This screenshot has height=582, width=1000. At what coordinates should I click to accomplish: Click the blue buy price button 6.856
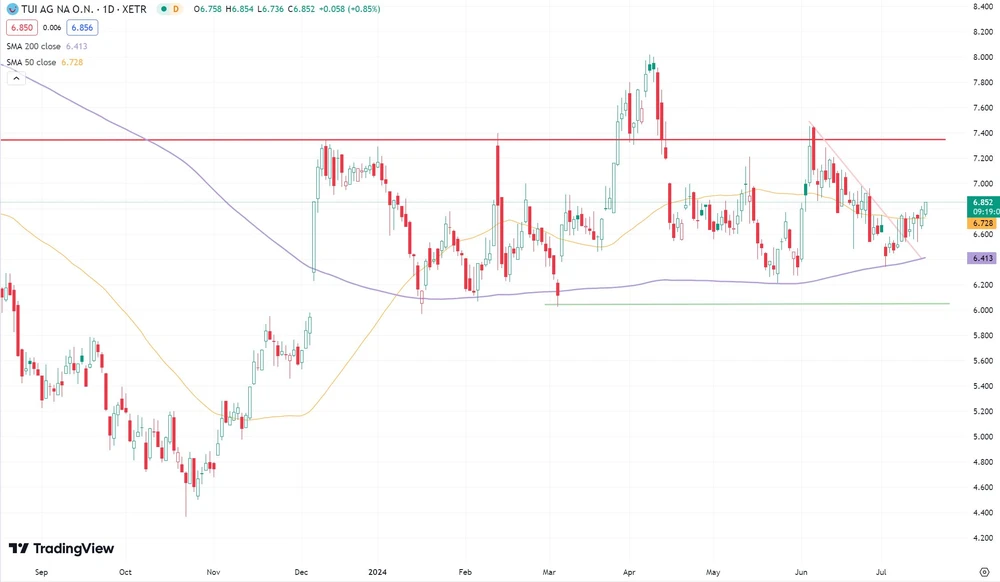pos(82,28)
